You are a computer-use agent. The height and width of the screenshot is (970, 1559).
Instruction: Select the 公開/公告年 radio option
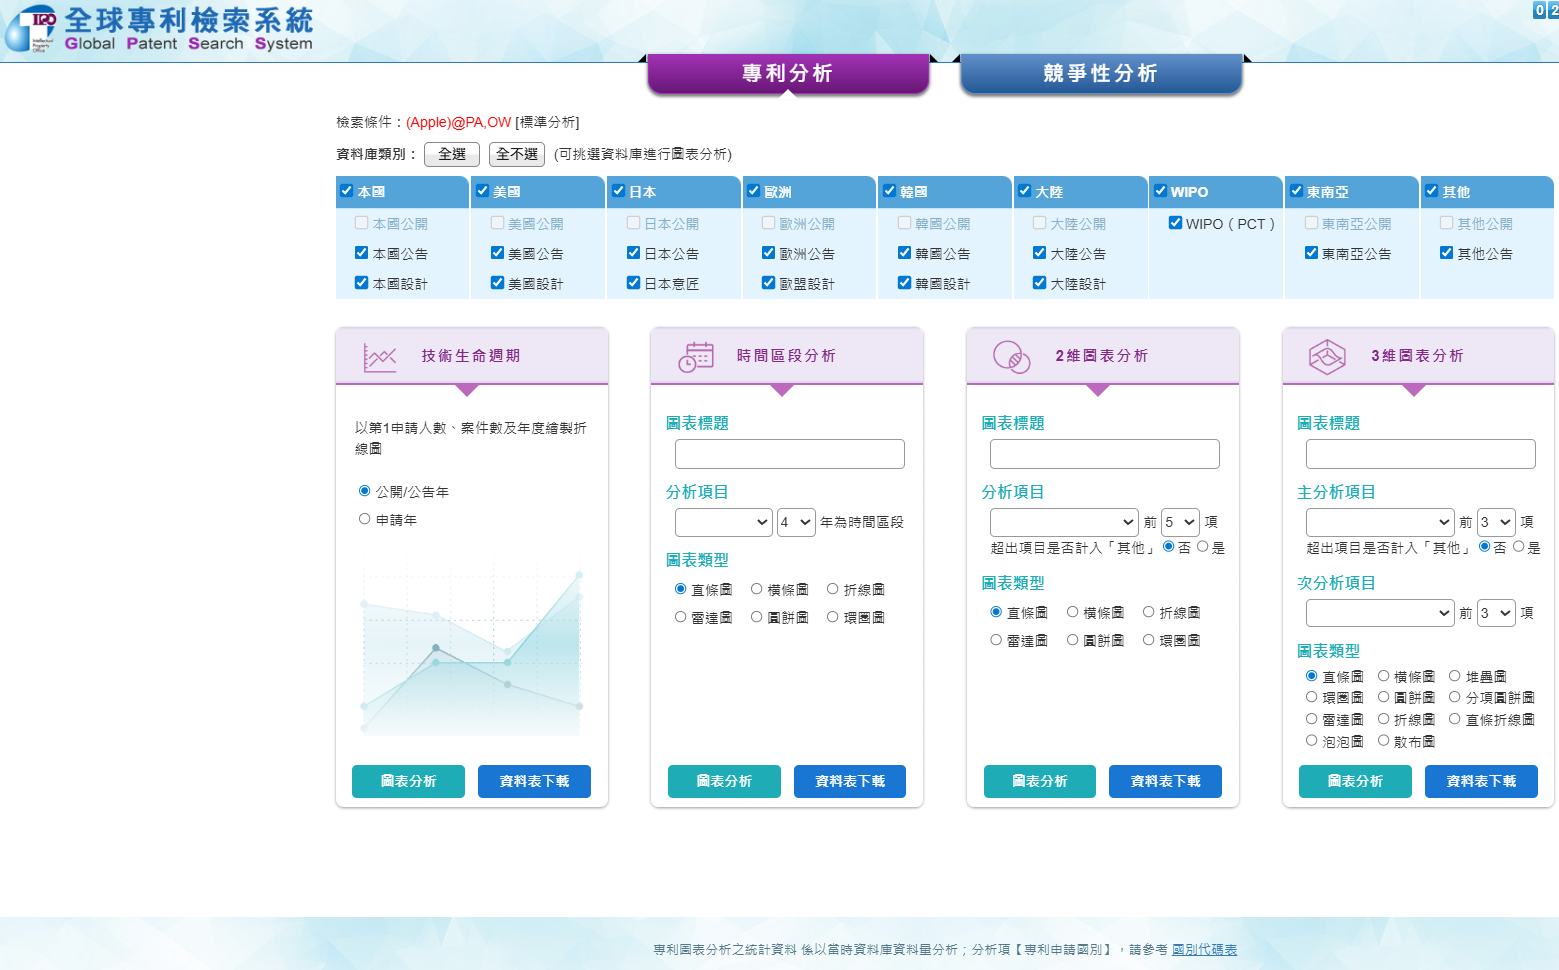tap(365, 491)
